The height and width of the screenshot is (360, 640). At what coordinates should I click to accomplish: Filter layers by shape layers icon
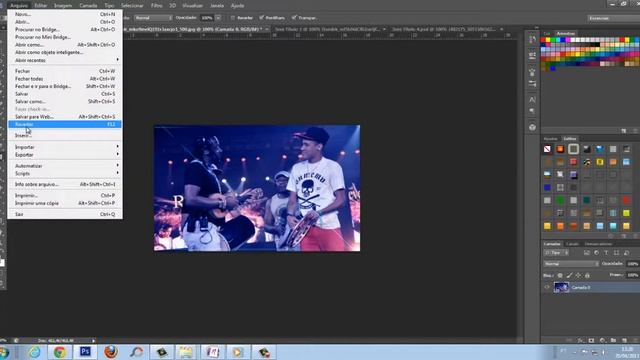pos(616,253)
